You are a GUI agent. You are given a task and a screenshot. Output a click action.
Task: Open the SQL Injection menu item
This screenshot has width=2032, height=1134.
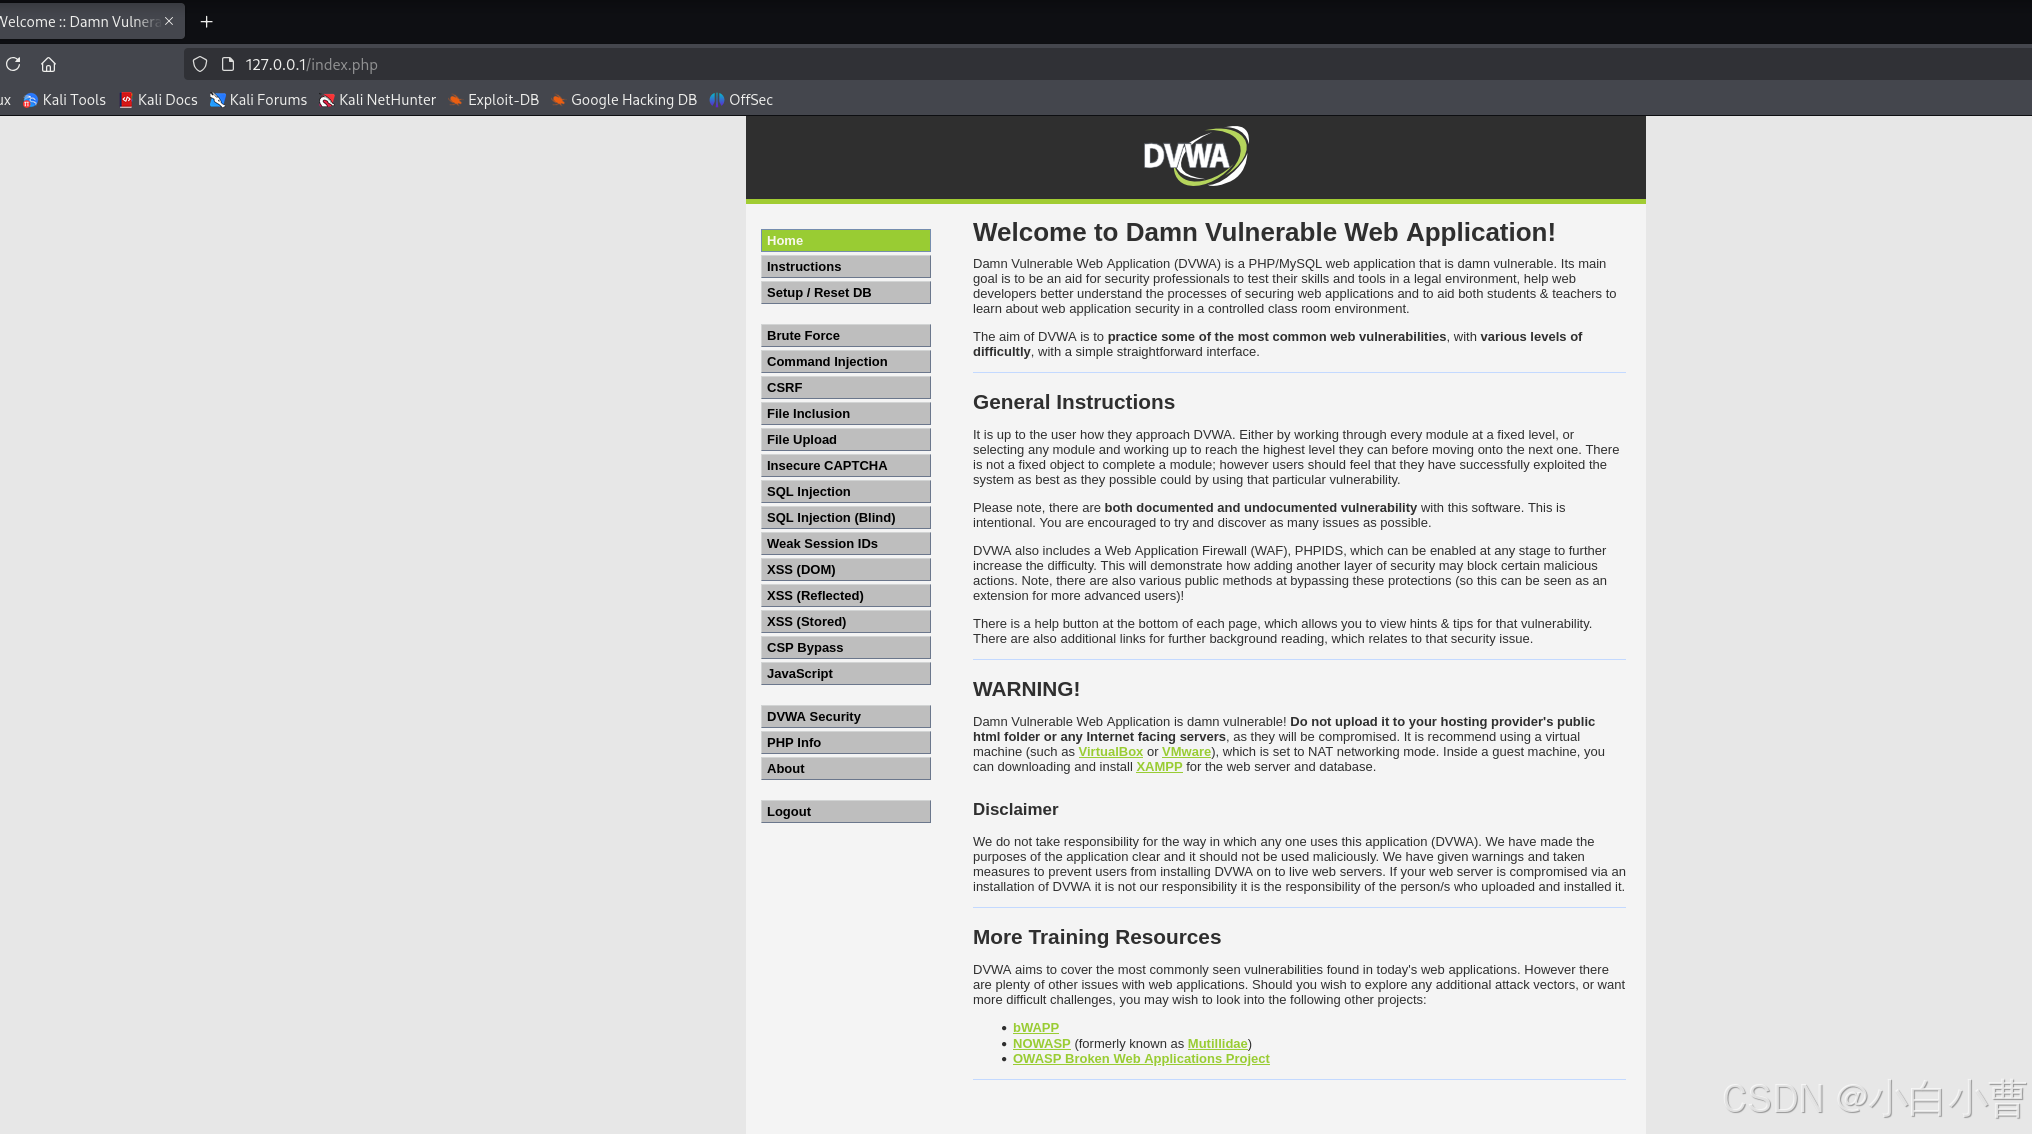tap(845, 492)
